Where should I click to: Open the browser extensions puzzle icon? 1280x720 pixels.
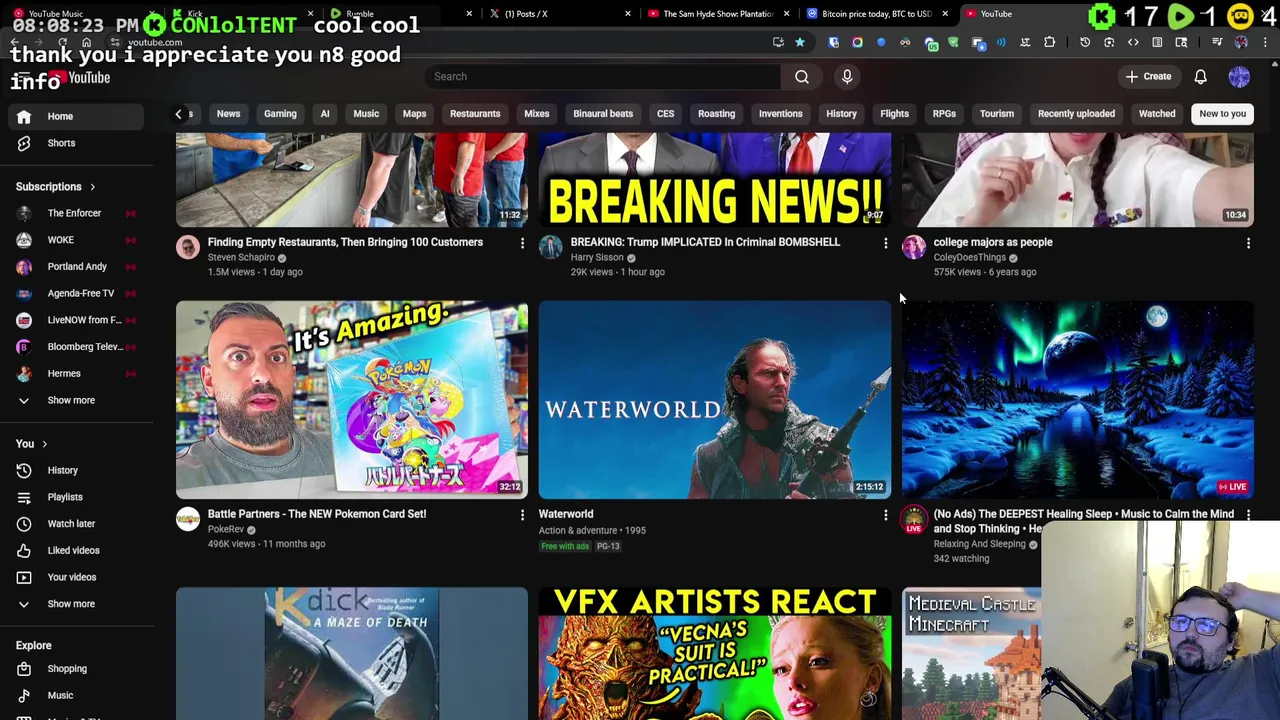click(x=1049, y=42)
